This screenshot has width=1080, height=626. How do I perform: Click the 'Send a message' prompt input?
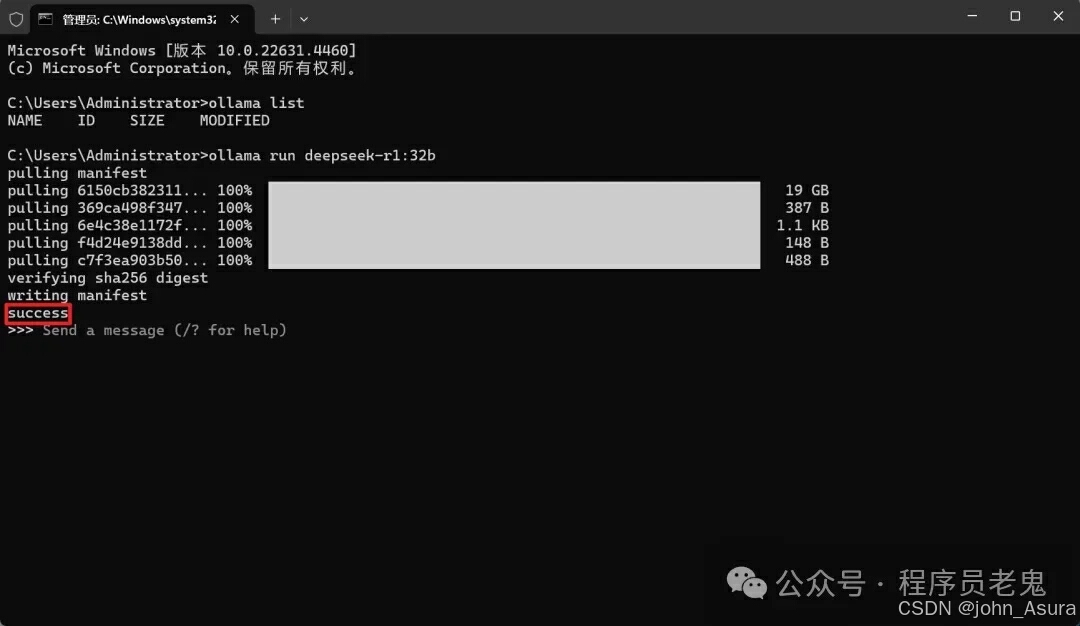164,331
